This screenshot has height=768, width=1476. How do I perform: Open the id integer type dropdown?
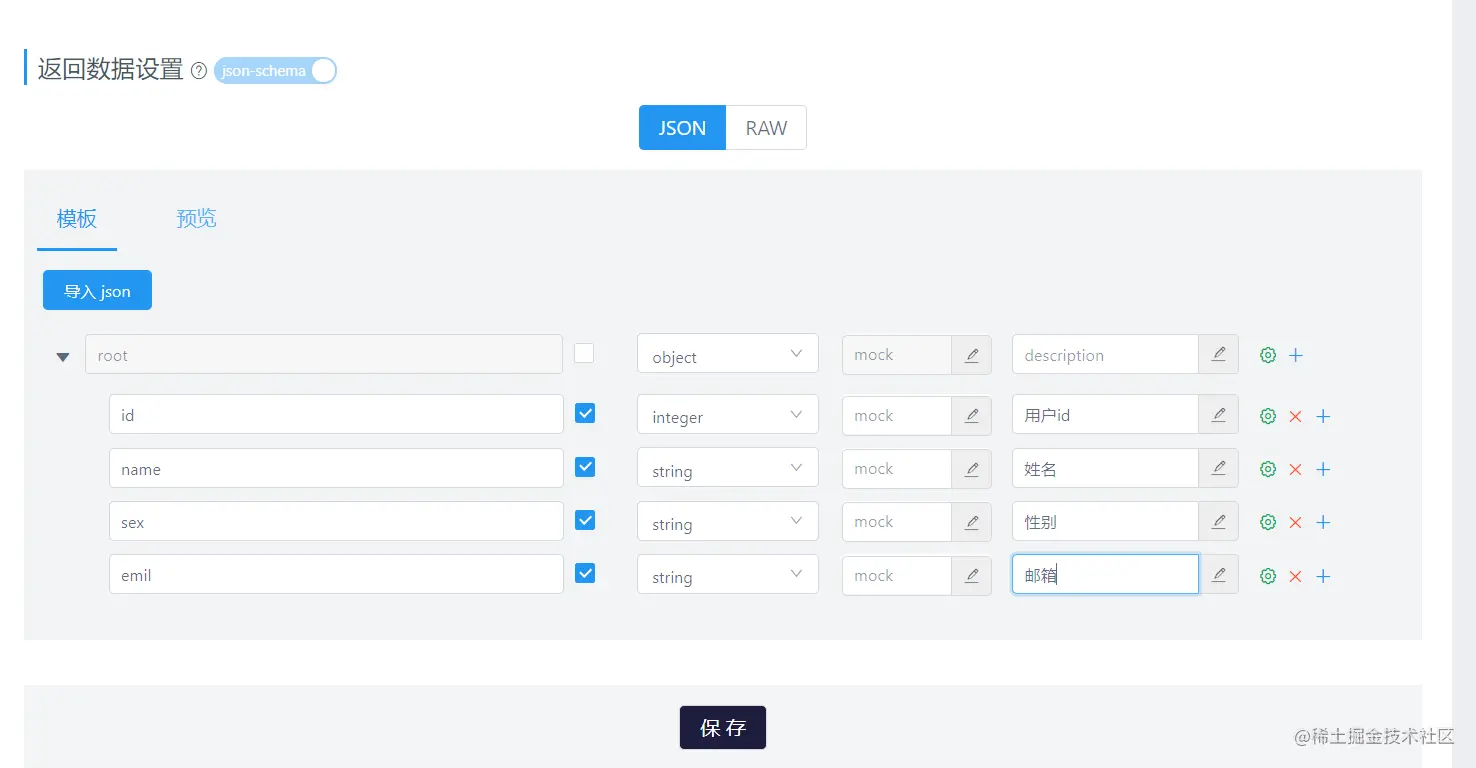pyautogui.click(x=728, y=415)
